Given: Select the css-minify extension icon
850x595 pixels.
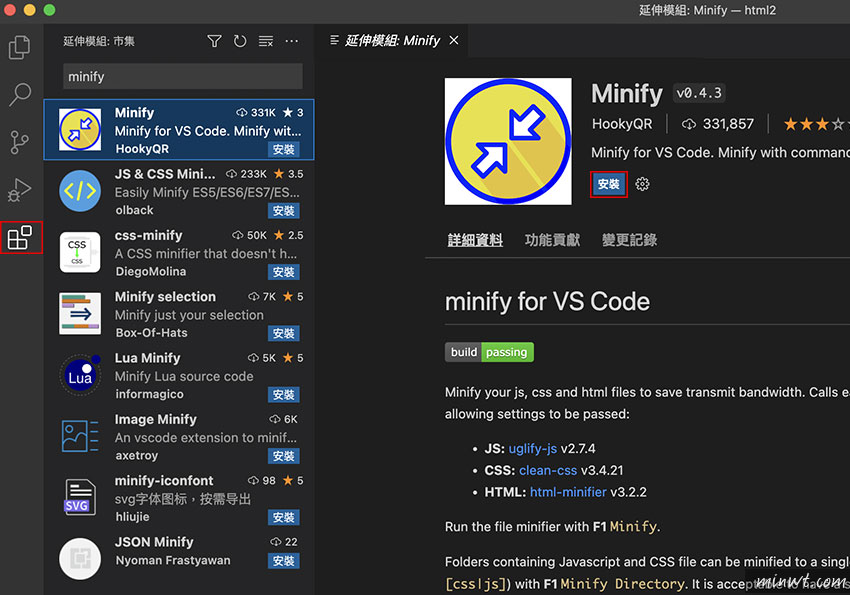Looking at the screenshot, I should 80,252.
